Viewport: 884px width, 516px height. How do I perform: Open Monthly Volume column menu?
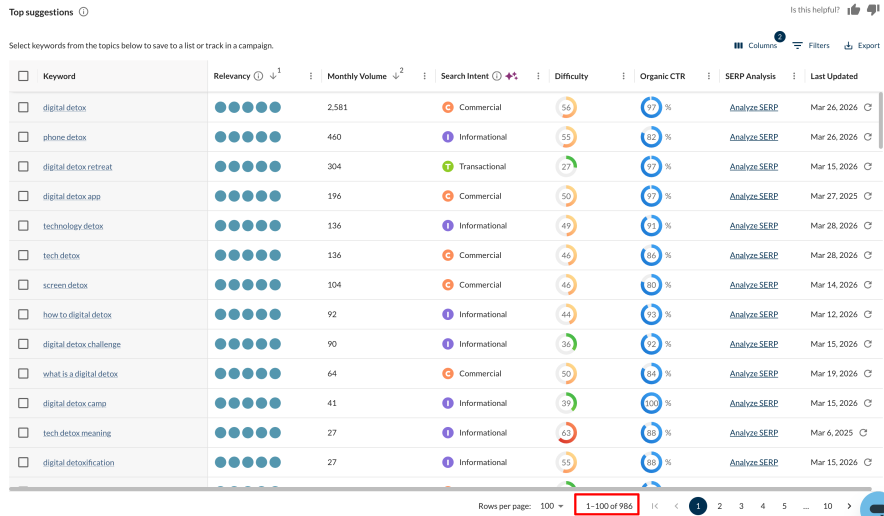pyautogui.click(x=425, y=76)
